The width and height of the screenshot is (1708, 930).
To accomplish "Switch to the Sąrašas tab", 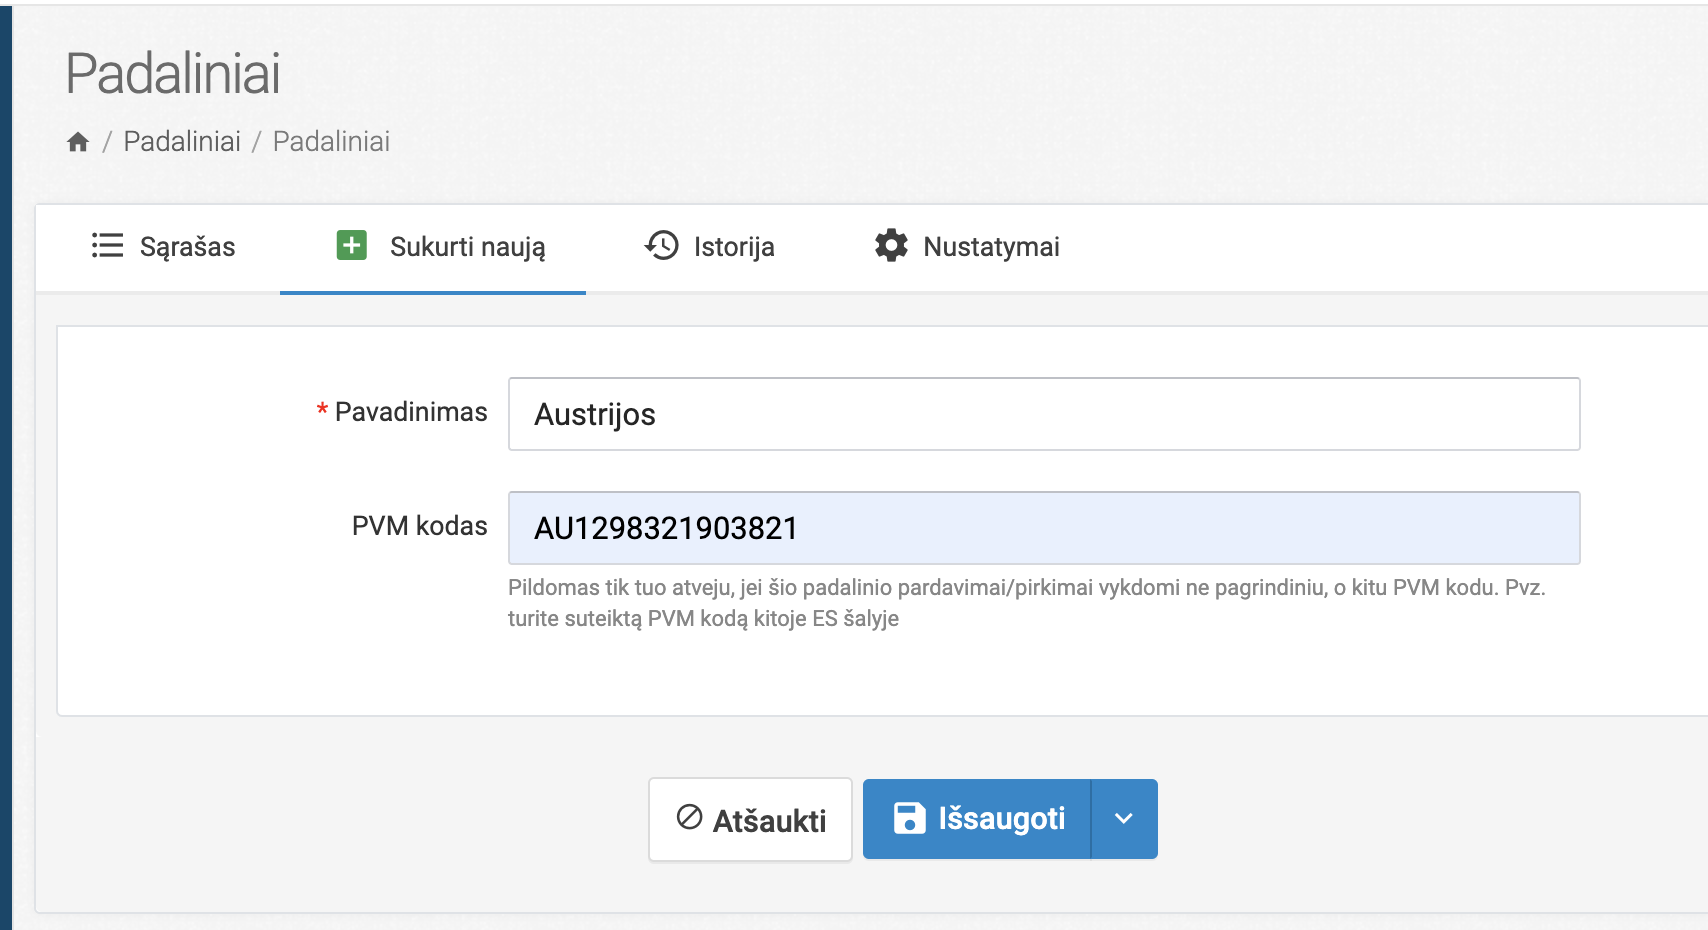I will tap(187, 247).
